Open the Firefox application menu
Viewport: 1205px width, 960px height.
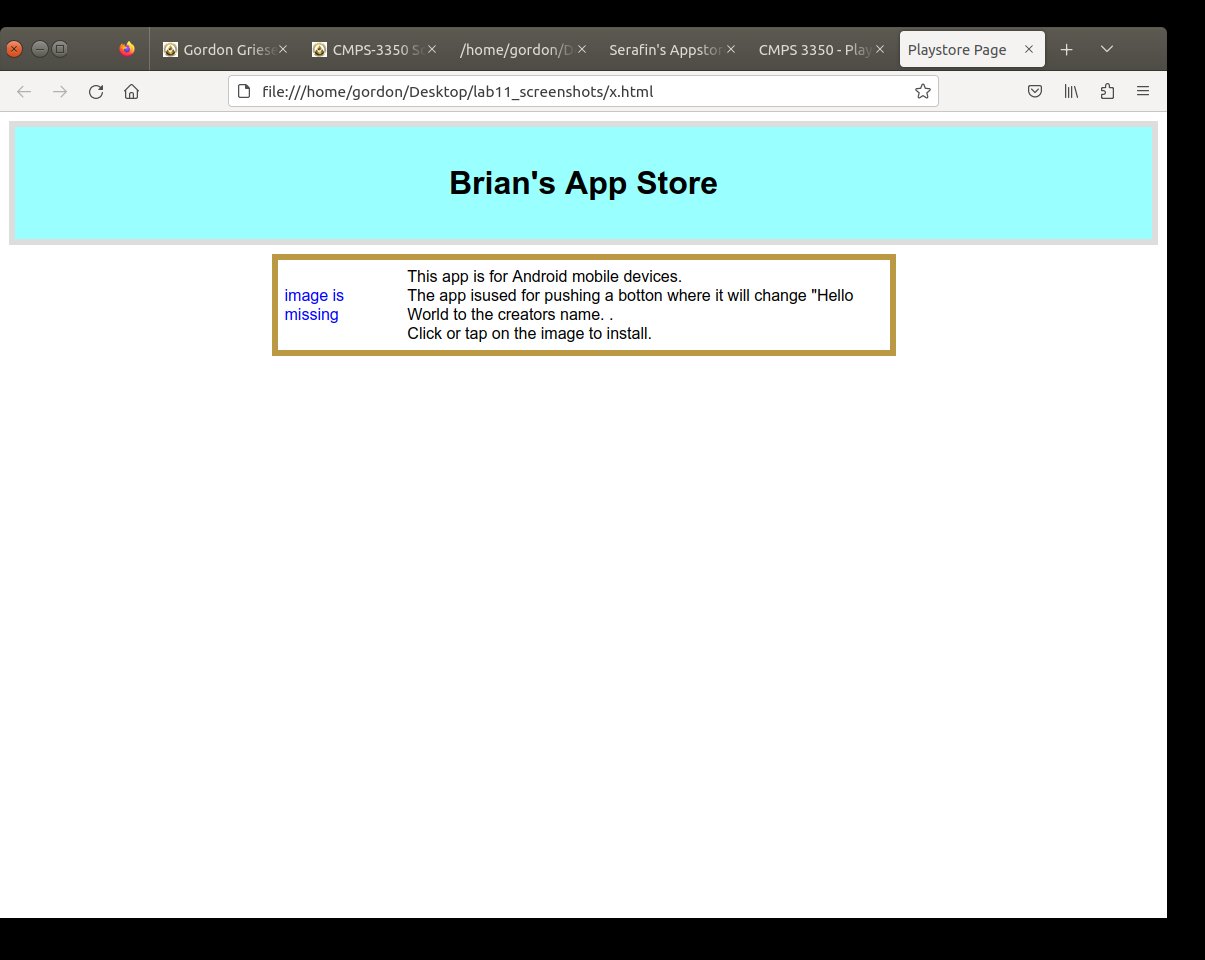[x=1143, y=92]
